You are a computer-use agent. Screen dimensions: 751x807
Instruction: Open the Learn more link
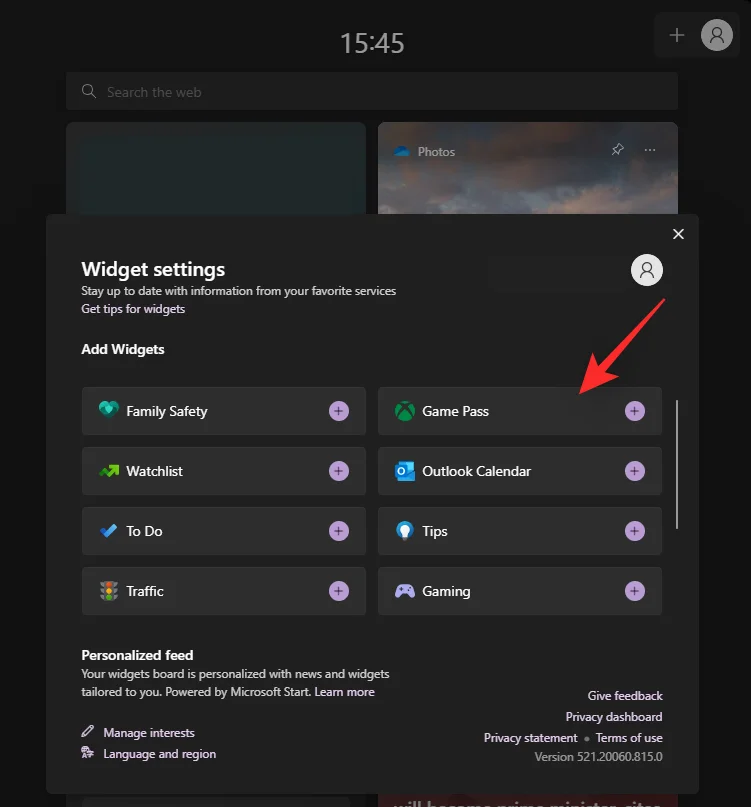click(344, 692)
